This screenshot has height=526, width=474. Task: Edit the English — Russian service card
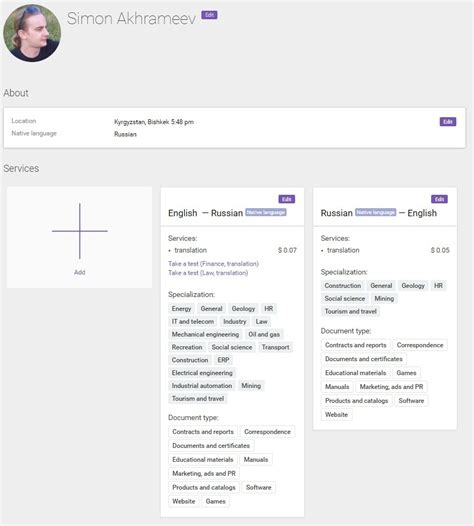pos(286,199)
